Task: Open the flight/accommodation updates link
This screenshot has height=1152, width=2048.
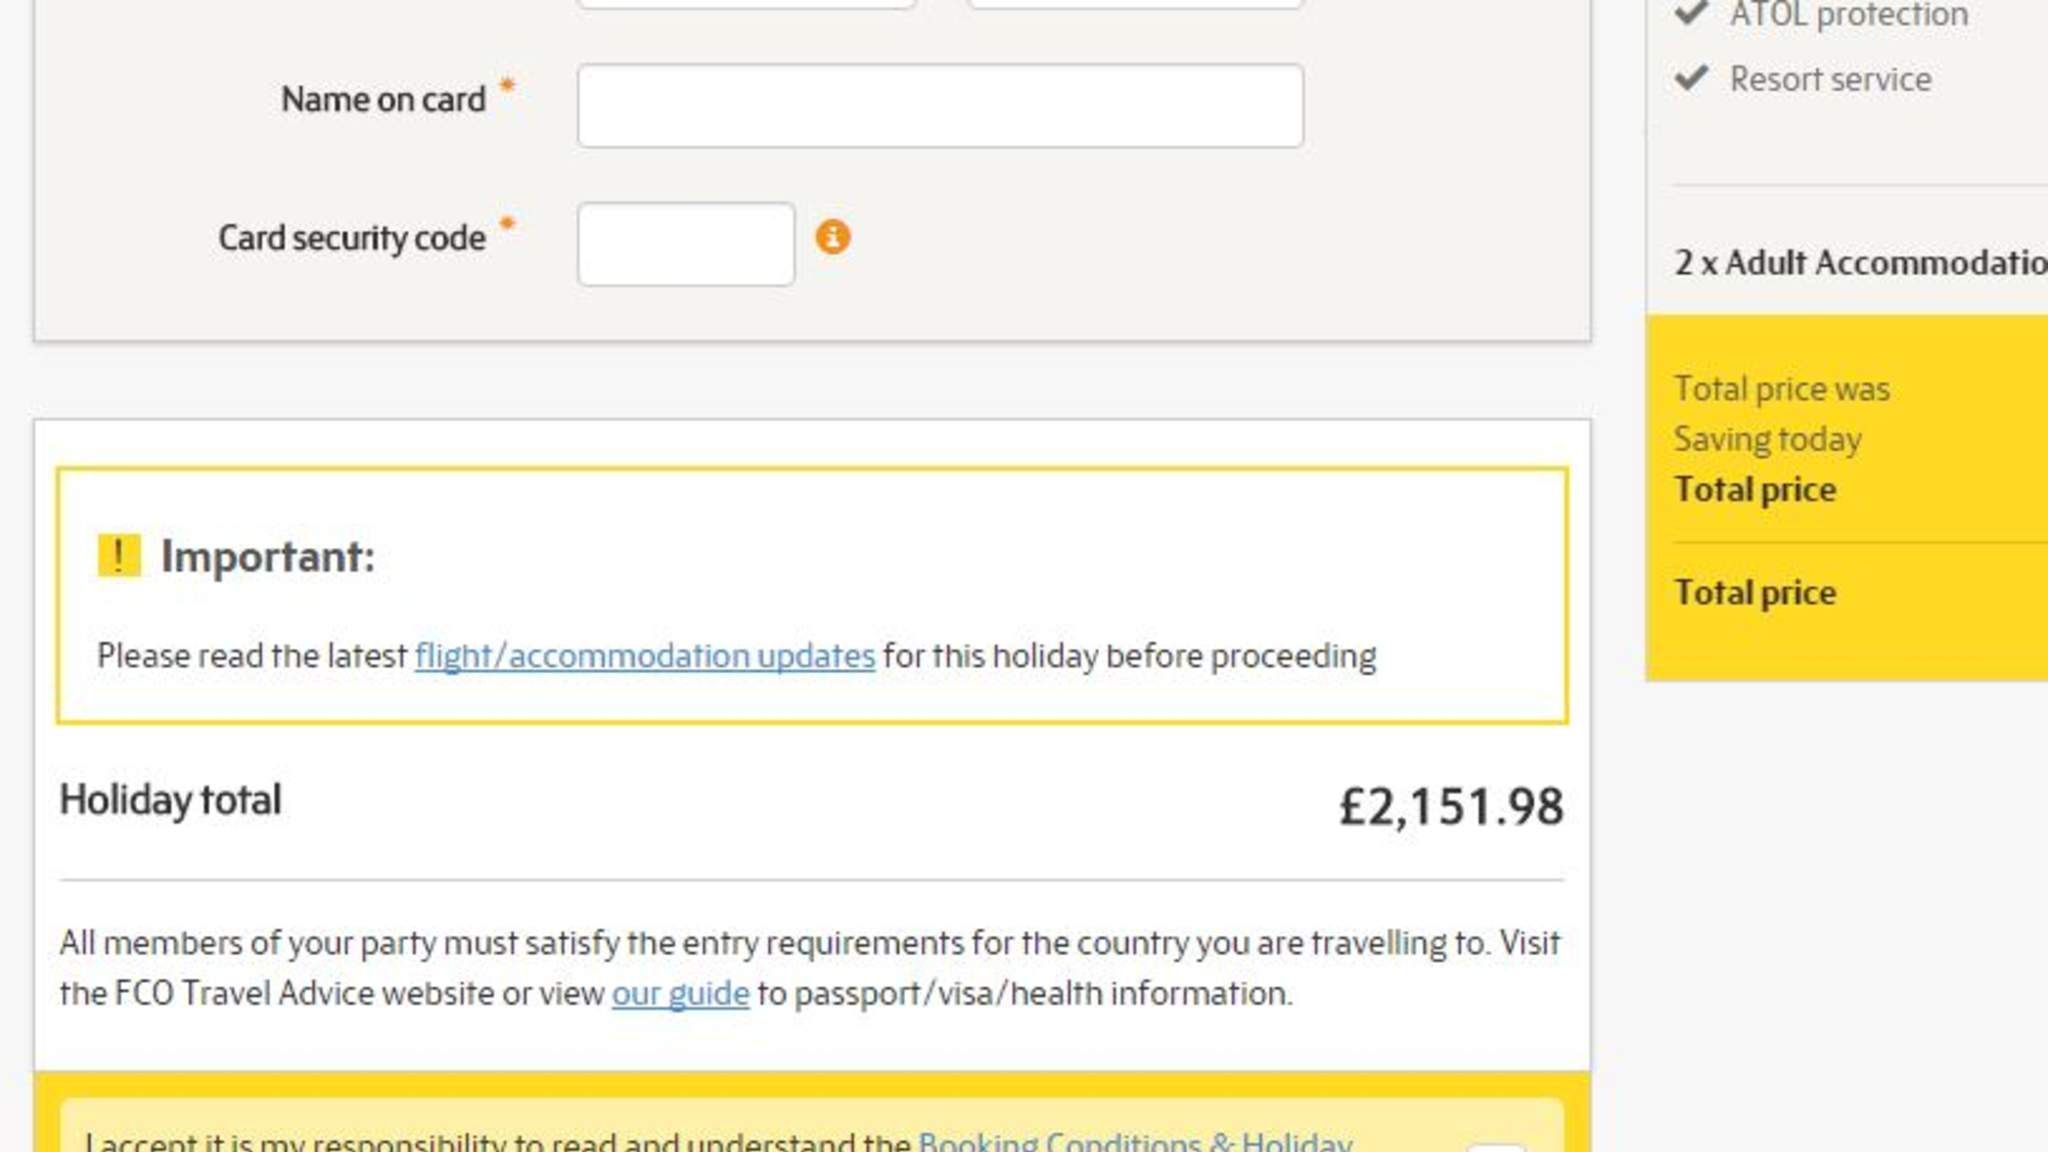Action: coord(645,656)
